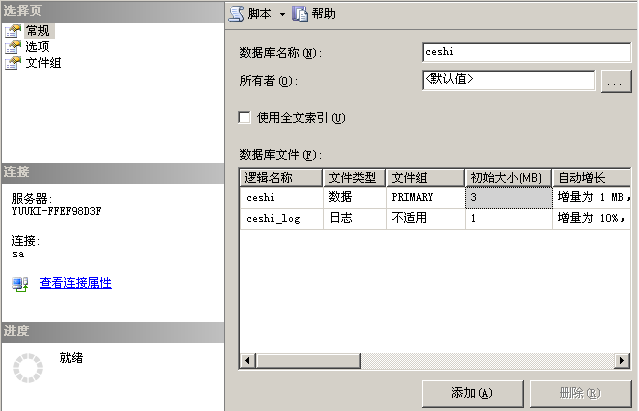Click the 逻辑名称 column header
This screenshot has width=639, height=411.
click(x=281, y=178)
